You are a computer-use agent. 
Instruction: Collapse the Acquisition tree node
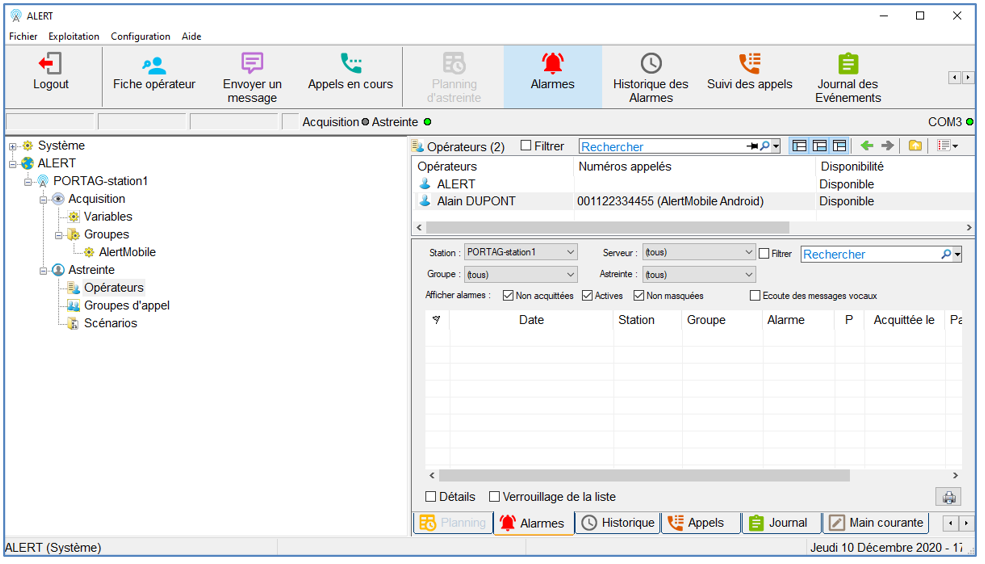point(44,199)
